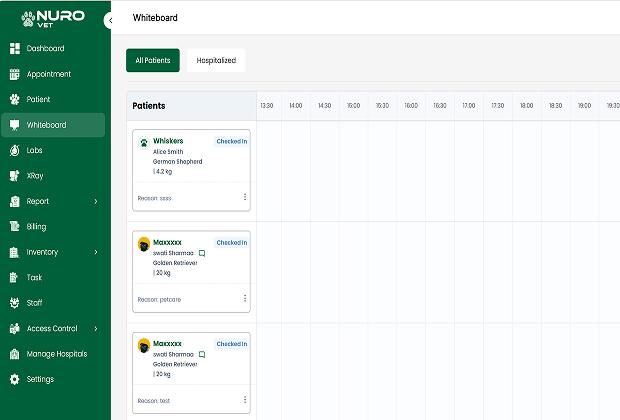Open Labs from the sidebar

click(x=14, y=151)
